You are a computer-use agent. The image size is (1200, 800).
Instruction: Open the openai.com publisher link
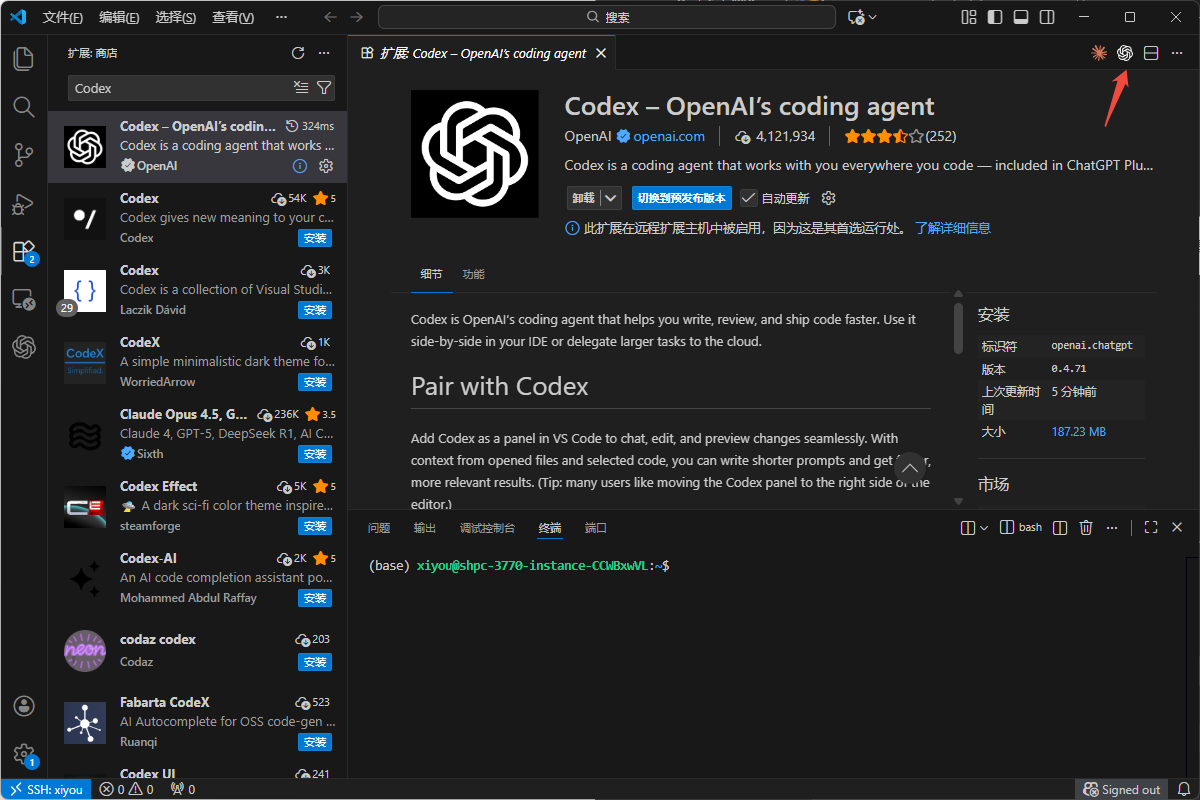(x=669, y=136)
